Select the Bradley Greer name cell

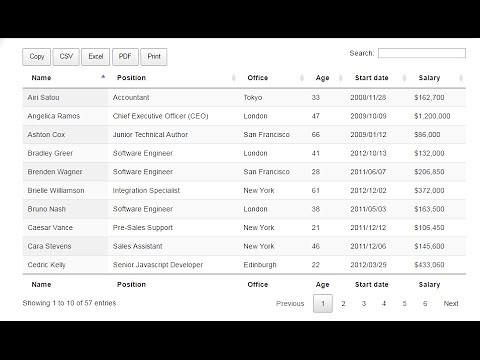(65, 153)
